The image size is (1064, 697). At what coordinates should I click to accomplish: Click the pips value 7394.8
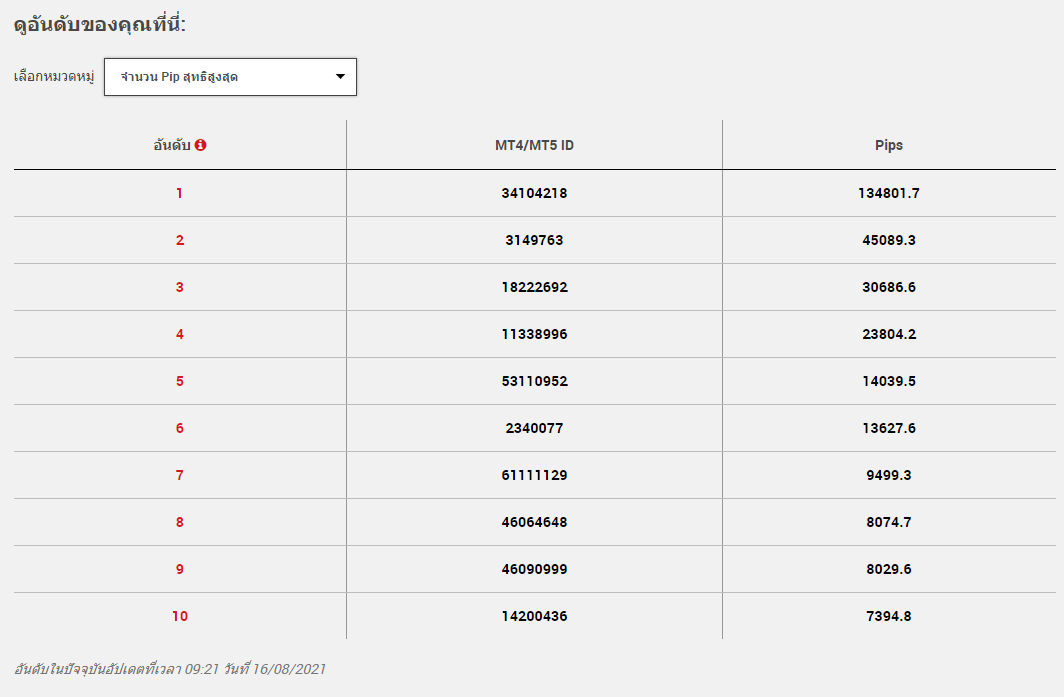[x=889, y=616]
